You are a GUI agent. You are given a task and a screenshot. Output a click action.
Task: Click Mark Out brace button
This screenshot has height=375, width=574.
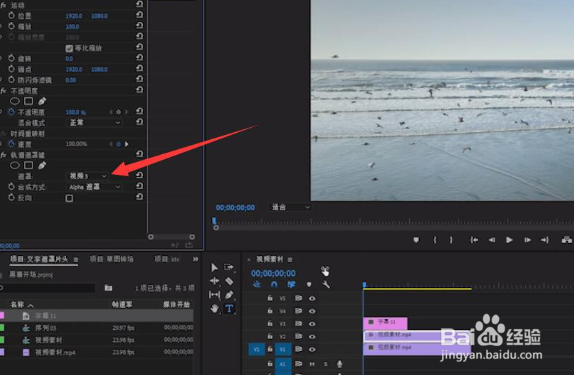451,240
